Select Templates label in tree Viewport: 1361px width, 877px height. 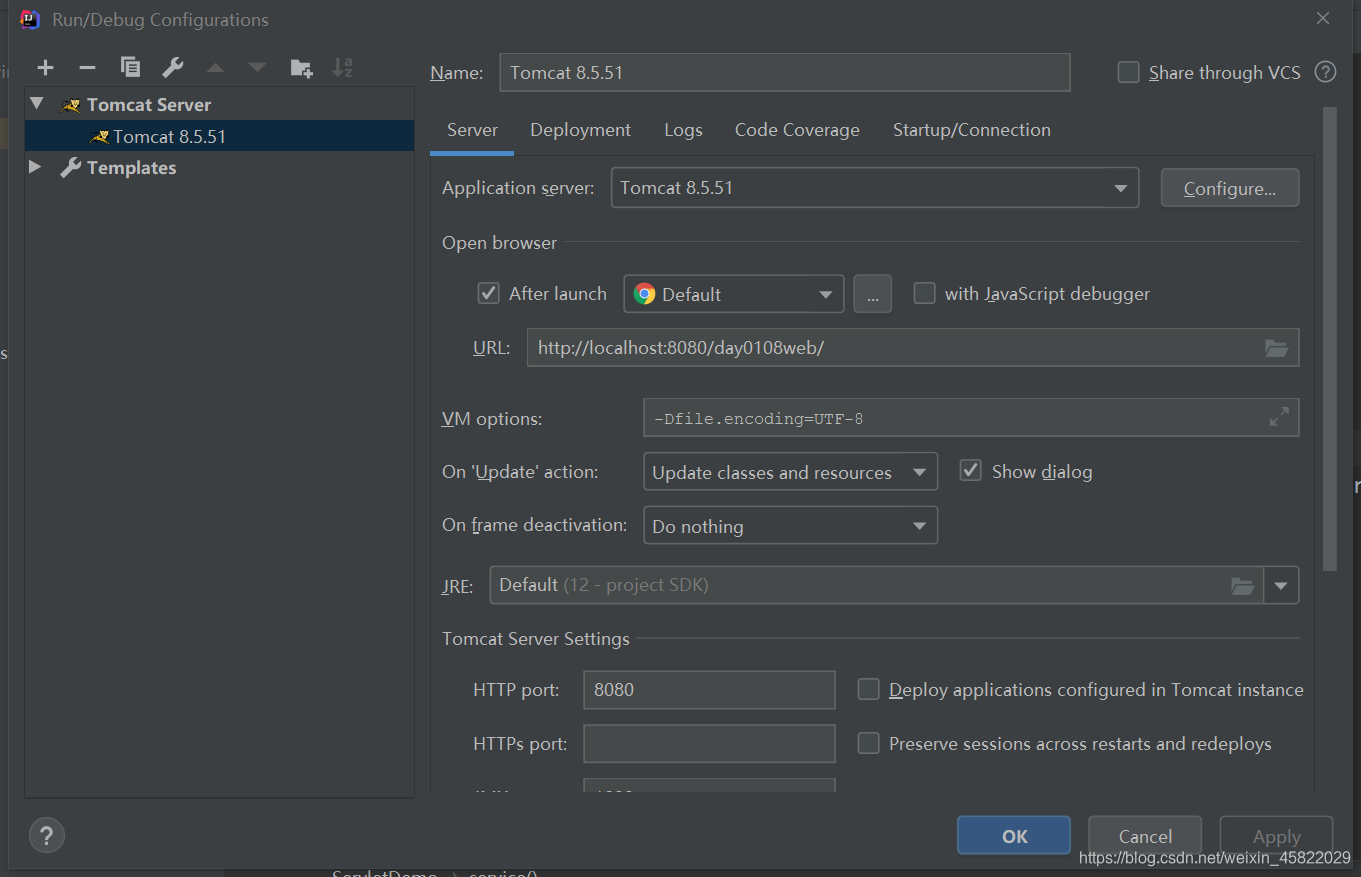click(x=131, y=168)
